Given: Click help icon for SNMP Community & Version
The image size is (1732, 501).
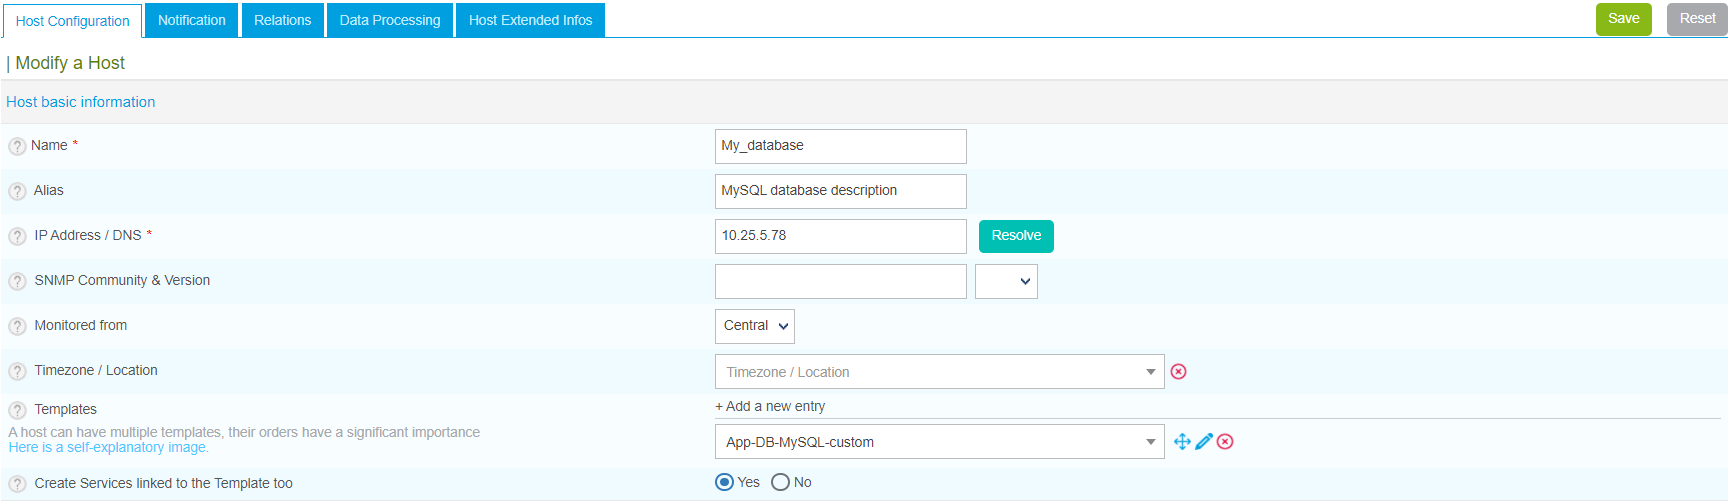Looking at the screenshot, I should [17, 281].
